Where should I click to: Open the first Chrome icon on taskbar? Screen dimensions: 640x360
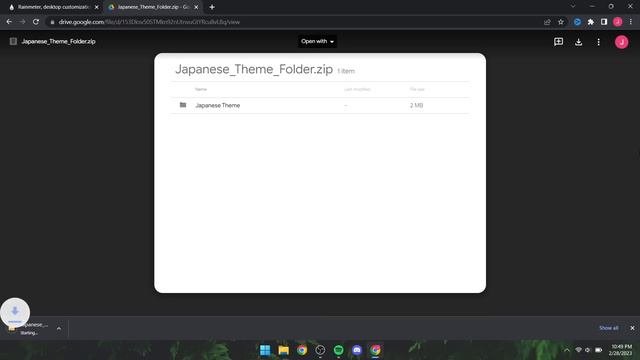(302, 350)
